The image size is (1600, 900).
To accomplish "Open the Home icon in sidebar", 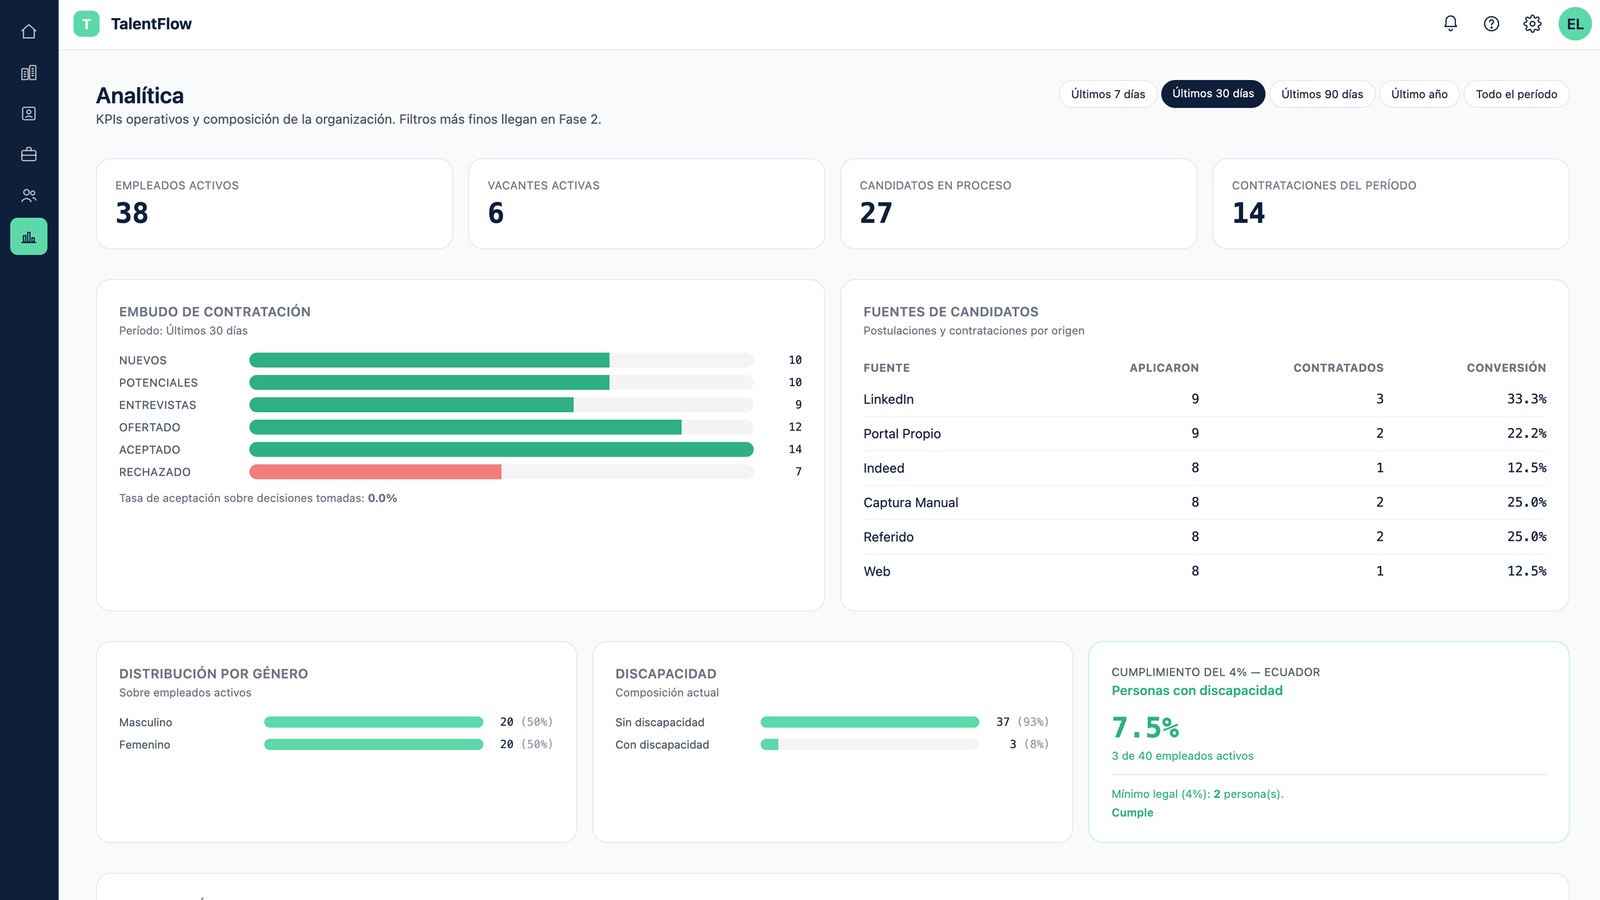I will point(29,32).
